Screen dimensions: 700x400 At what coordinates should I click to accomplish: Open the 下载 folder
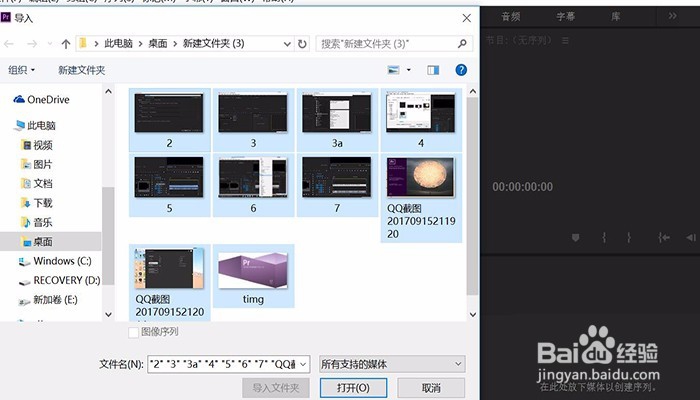37,203
